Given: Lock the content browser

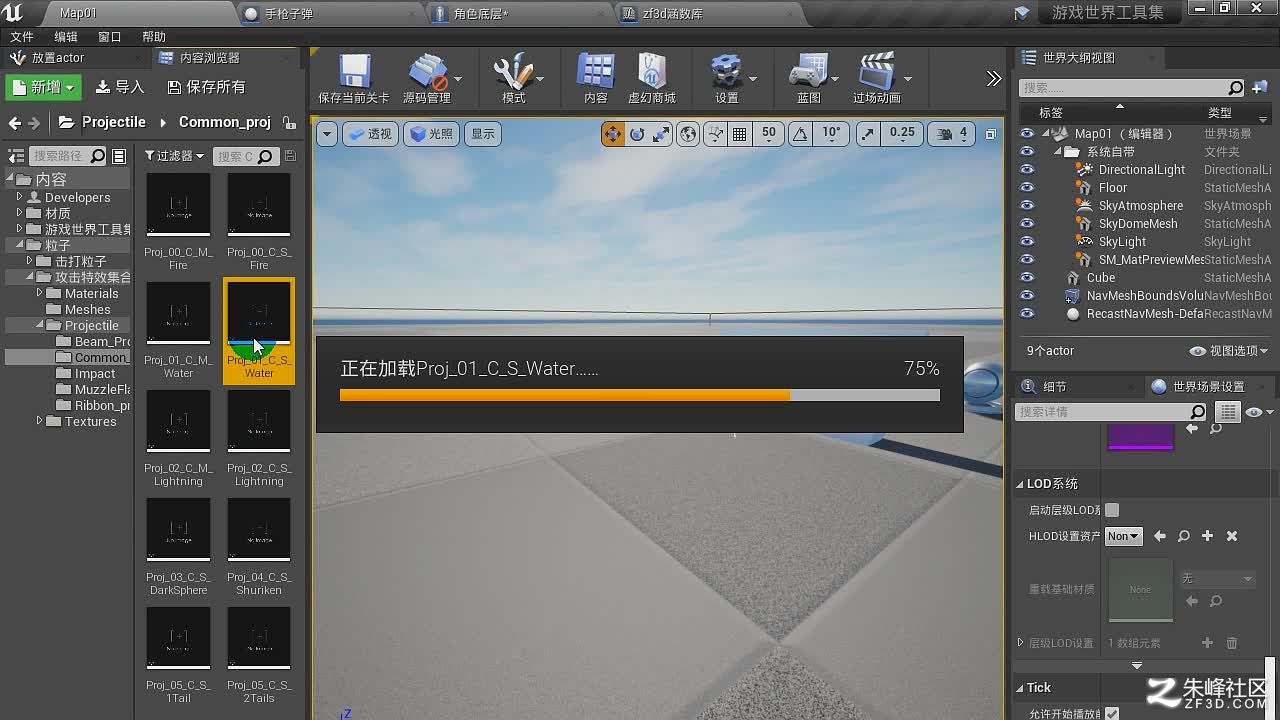Looking at the screenshot, I should pos(289,122).
